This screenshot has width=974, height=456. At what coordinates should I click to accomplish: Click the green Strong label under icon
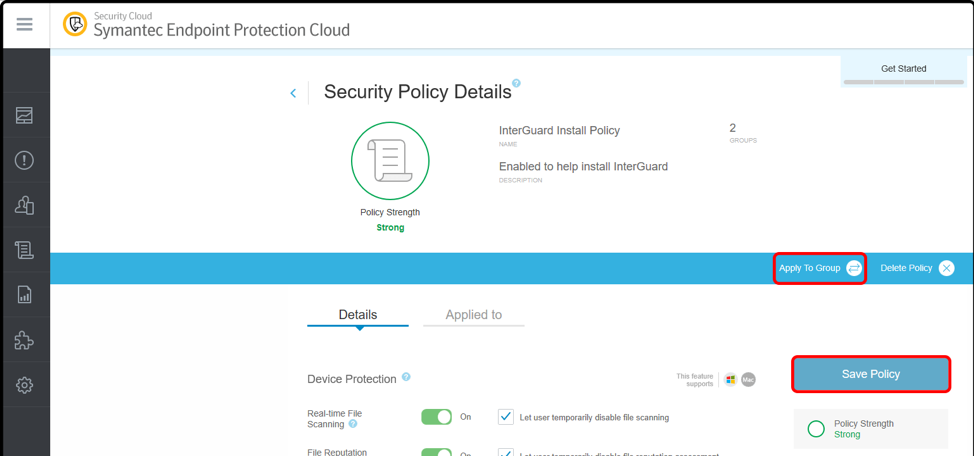(x=390, y=227)
